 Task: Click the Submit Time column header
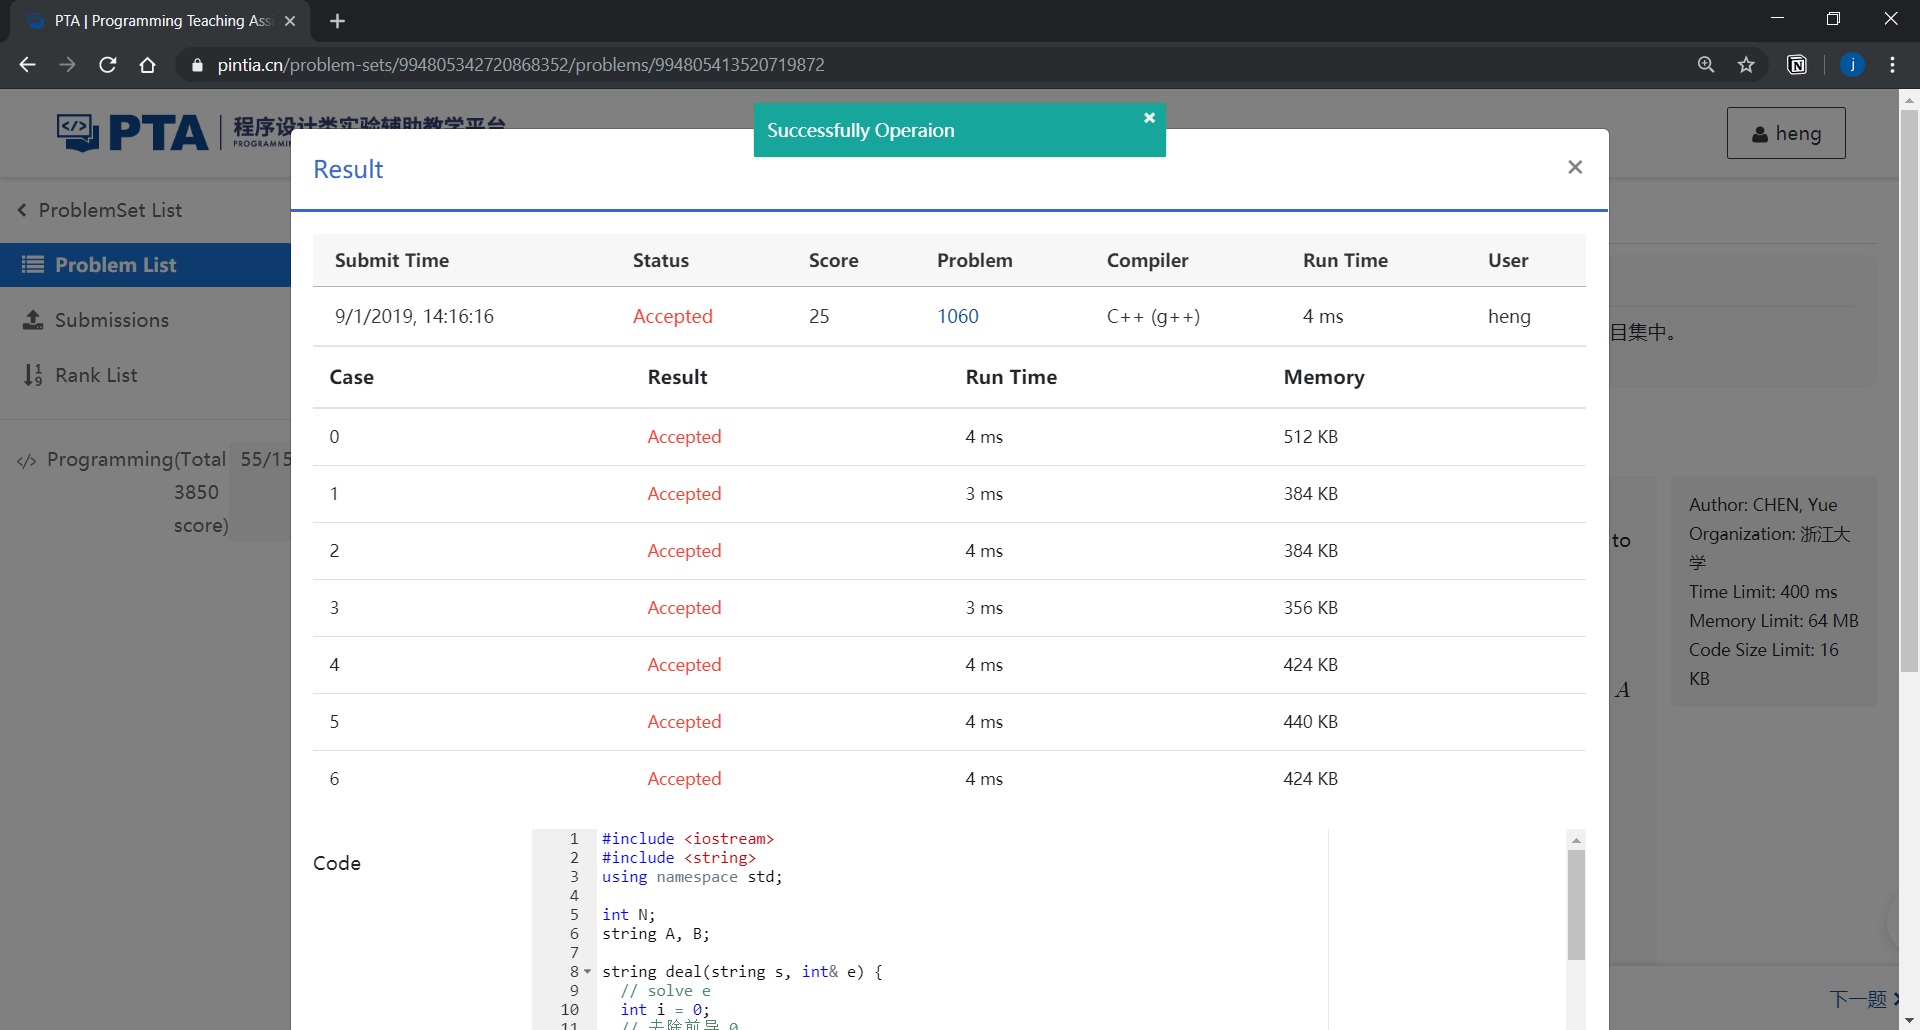point(392,260)
